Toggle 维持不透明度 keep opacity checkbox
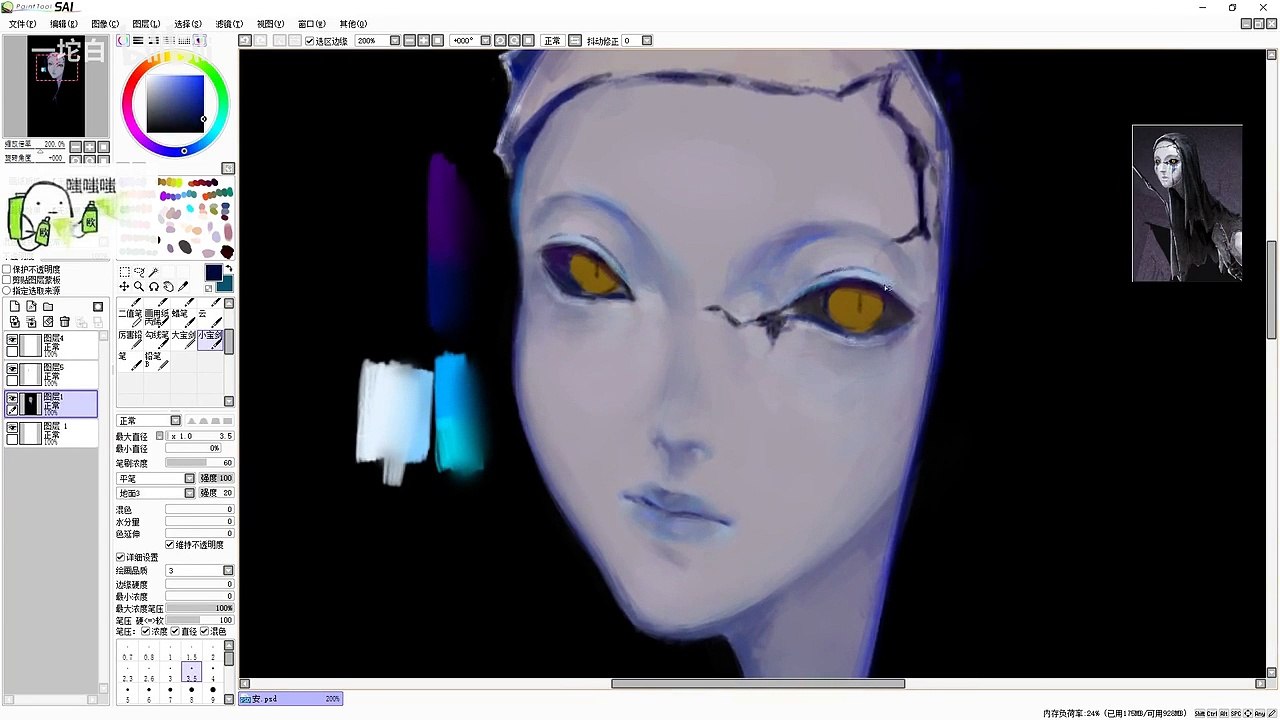 (170, 545)
